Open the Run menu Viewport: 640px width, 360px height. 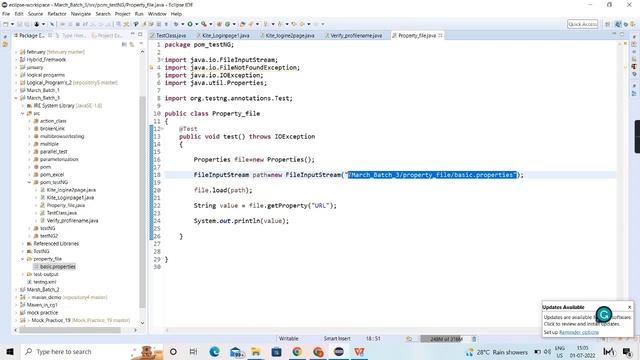pos(139,14)
